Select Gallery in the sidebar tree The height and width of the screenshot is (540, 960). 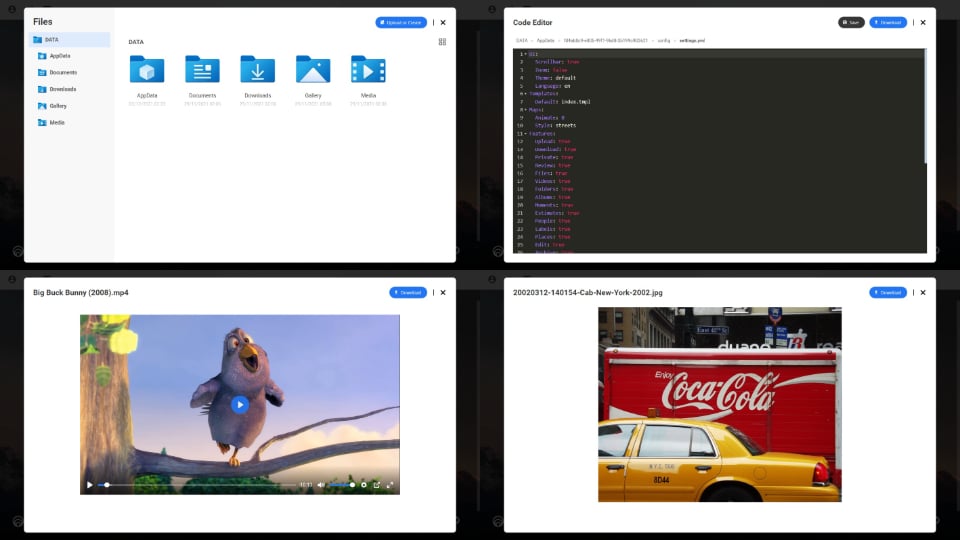[58, 106]
